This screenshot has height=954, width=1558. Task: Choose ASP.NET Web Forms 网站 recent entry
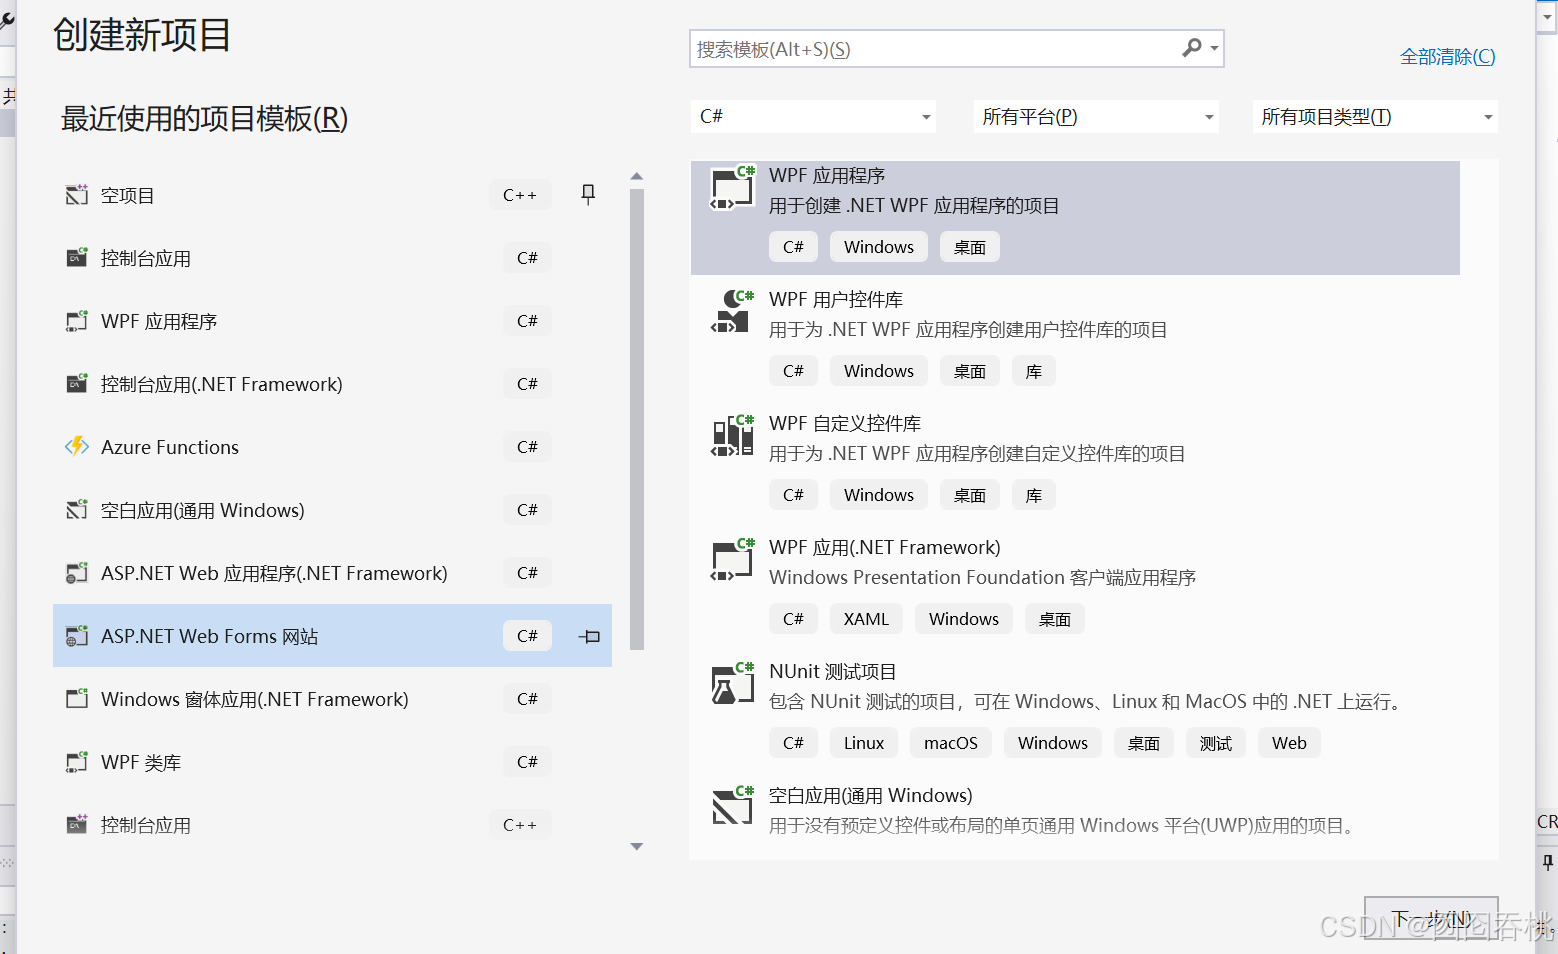click(x=332, y=636)
